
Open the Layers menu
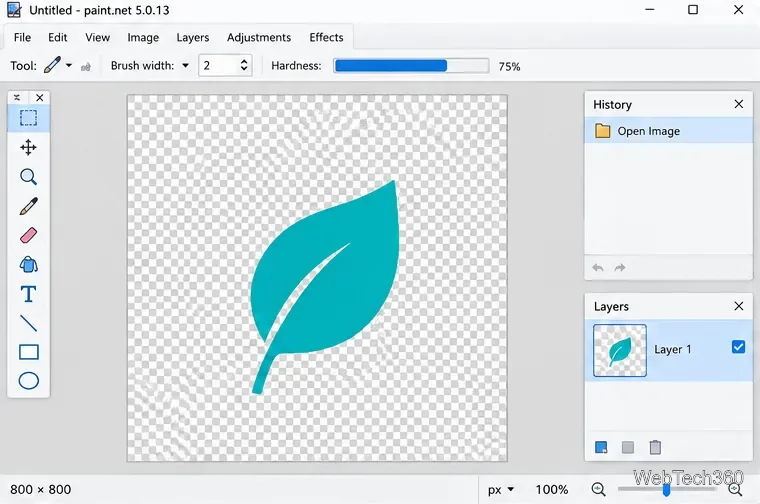click(193, 37)
